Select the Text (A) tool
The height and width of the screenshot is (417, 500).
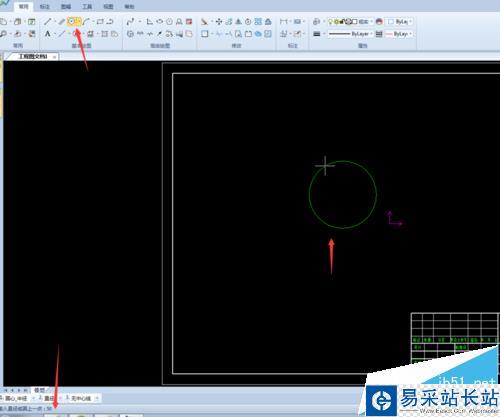pyautogui.click(x=48, y=34)
